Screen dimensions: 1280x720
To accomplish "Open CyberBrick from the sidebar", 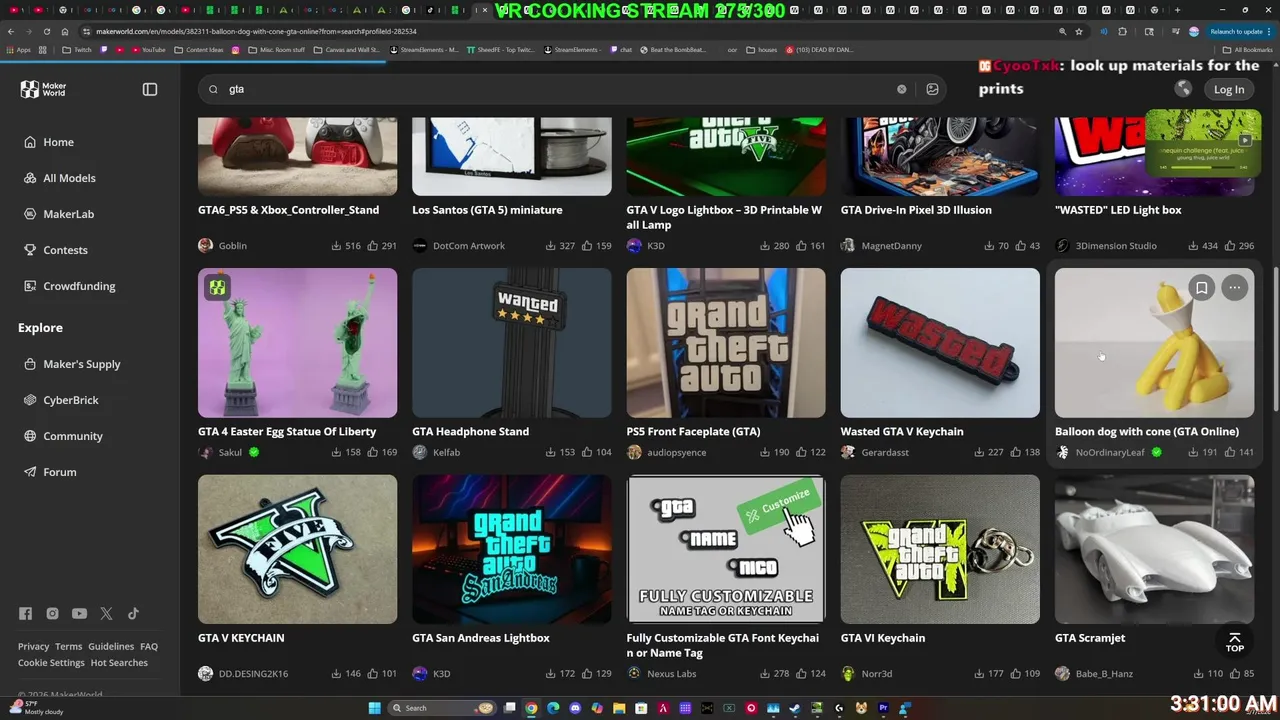I will 70,400.
